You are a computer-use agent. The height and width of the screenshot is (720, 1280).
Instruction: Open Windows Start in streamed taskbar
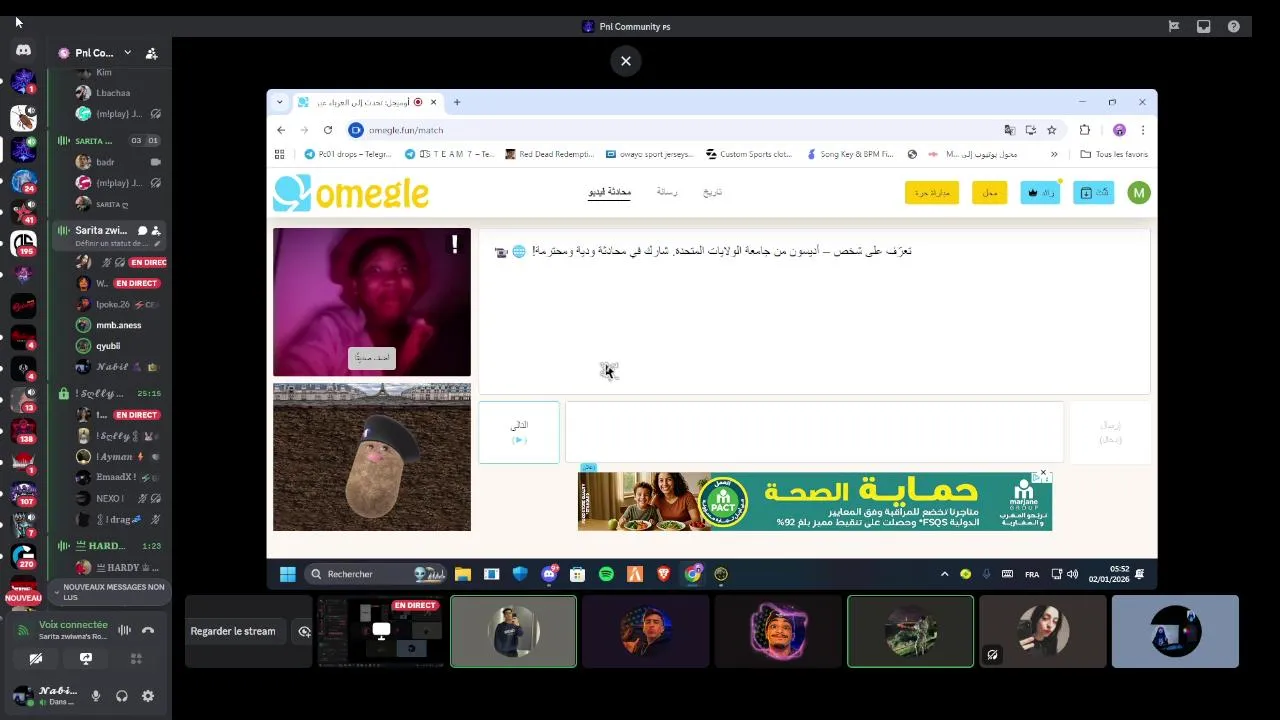288,574
